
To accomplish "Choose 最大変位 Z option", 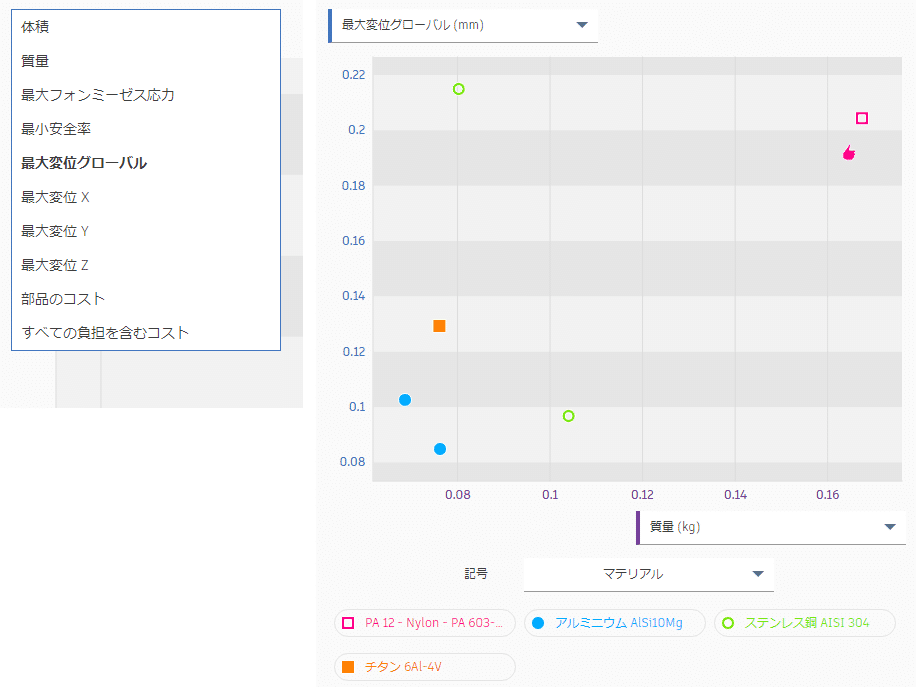I will [146, 265].
